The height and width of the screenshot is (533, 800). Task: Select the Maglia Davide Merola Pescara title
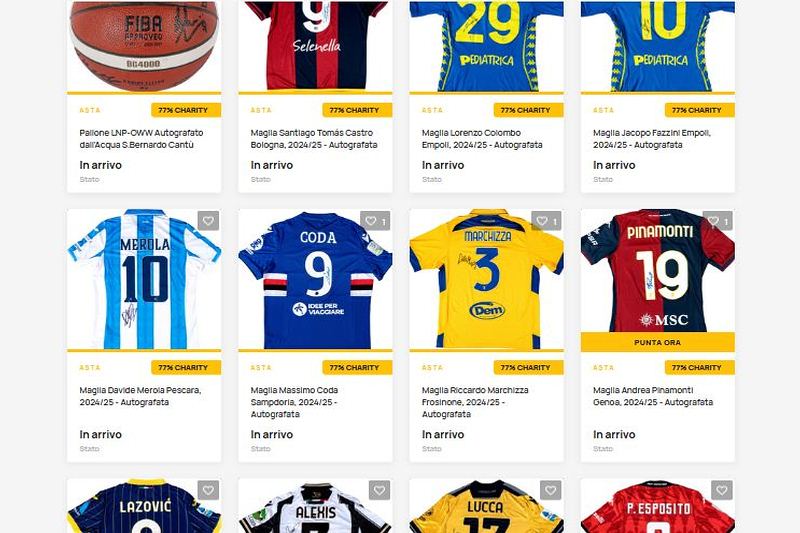(x=140, y=396)
